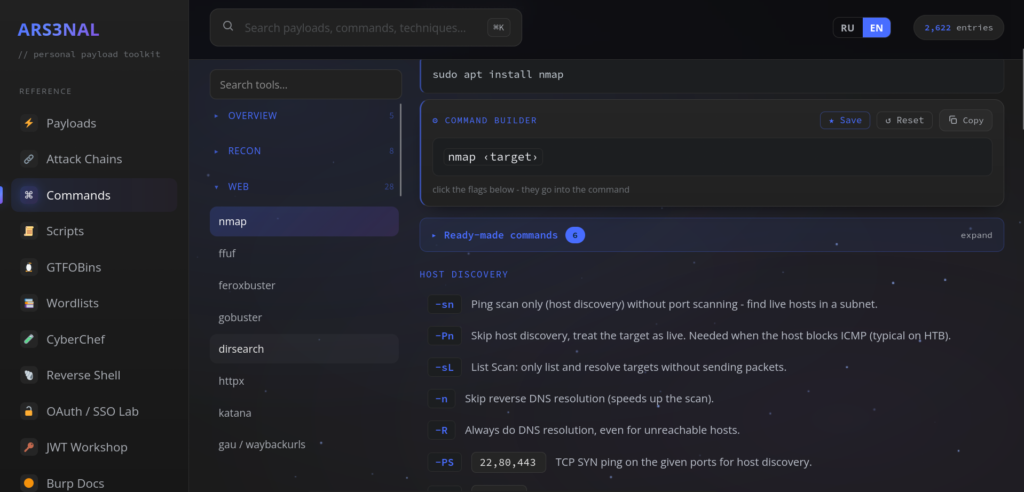Open the Burp Docs orange icon
1024x492 pixels.
pyautogui.click(x=29, y=484)
